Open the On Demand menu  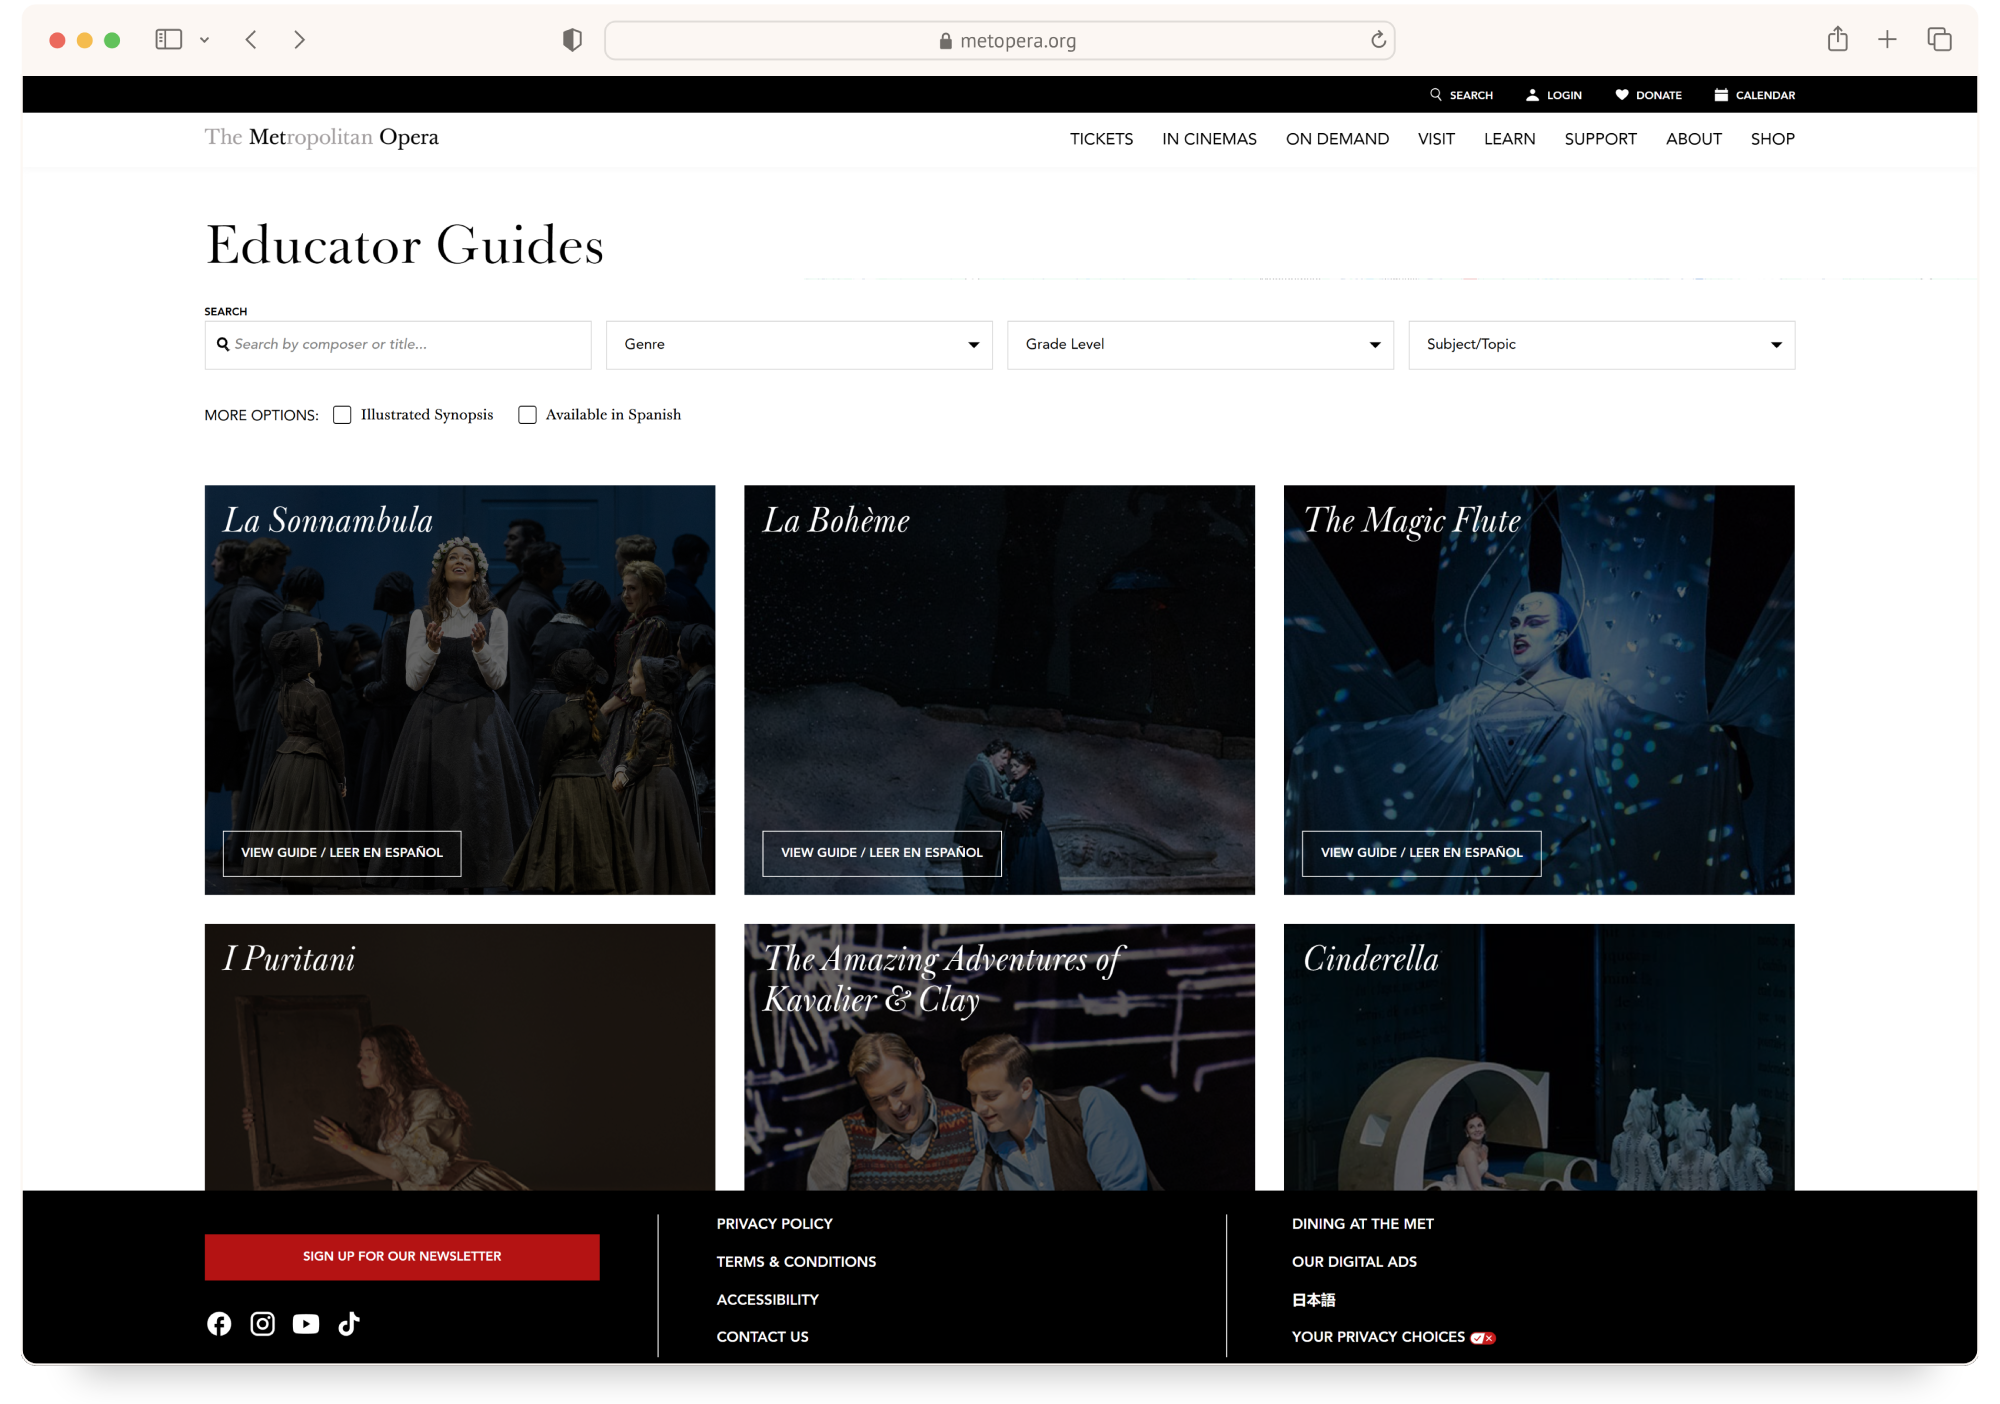tap(1337, 139)
